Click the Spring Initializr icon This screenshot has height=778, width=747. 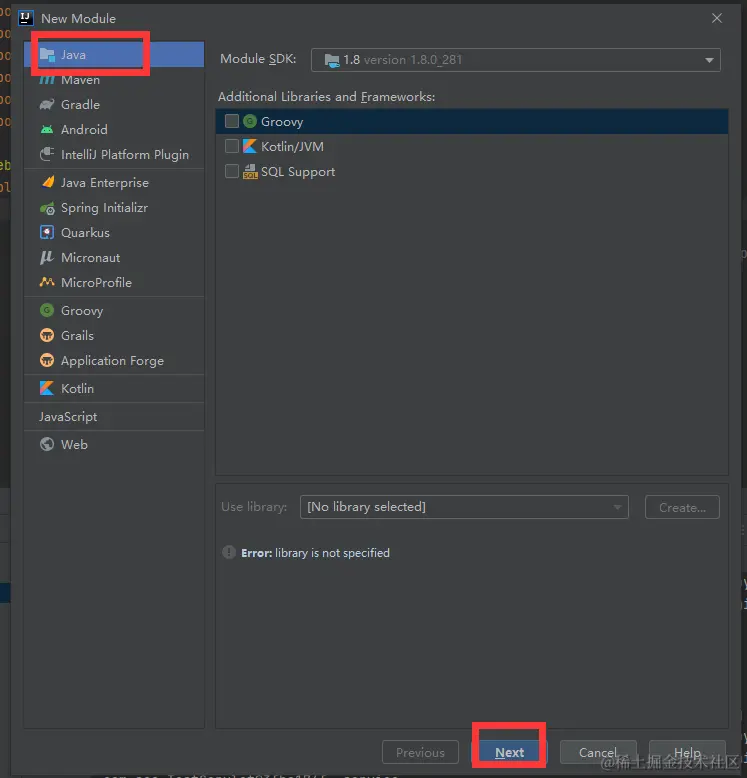click(x=47, y=208)
